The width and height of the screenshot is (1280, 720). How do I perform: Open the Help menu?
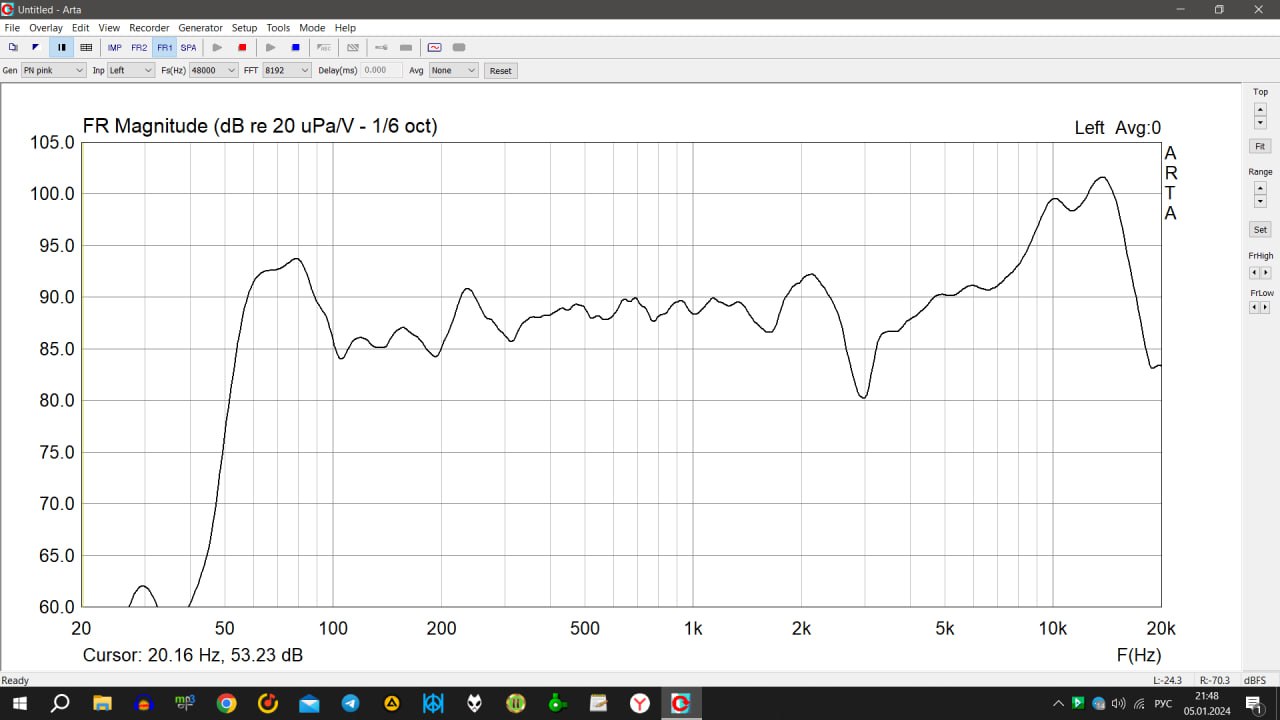(x=345, y=28)
